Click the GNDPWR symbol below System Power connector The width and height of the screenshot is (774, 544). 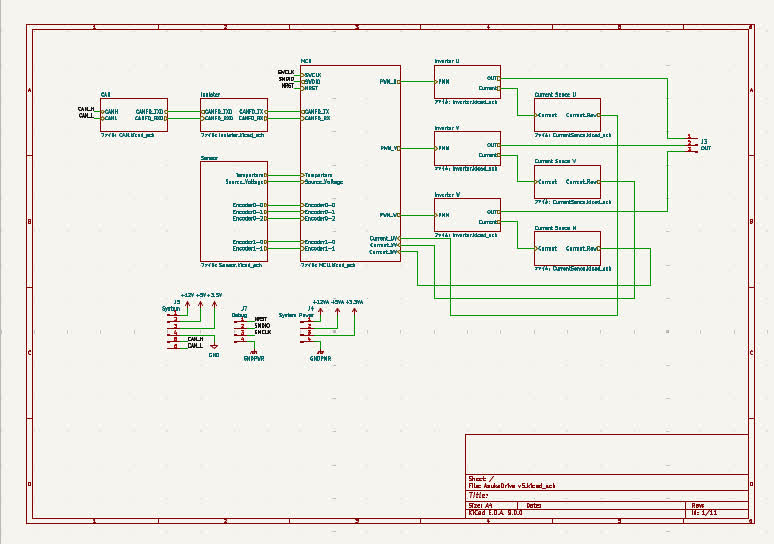pyautogui.click(x=320, y=355)
